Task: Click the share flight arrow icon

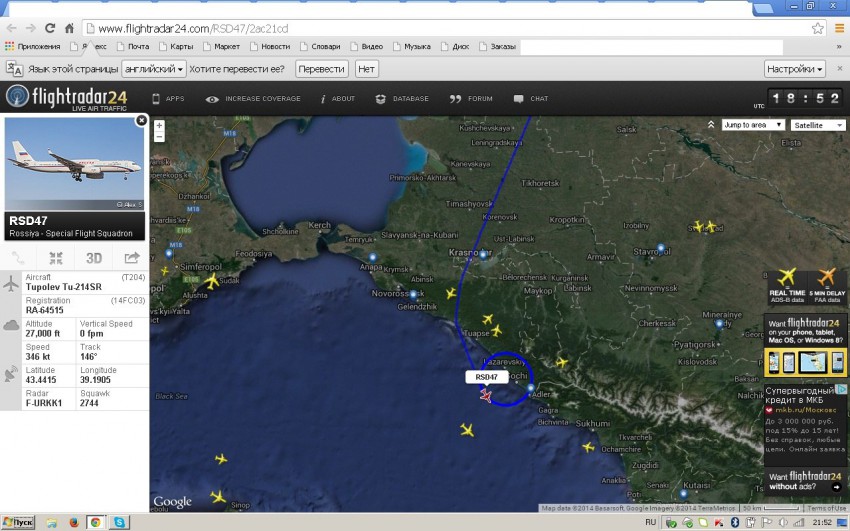Action: point(131,258)
